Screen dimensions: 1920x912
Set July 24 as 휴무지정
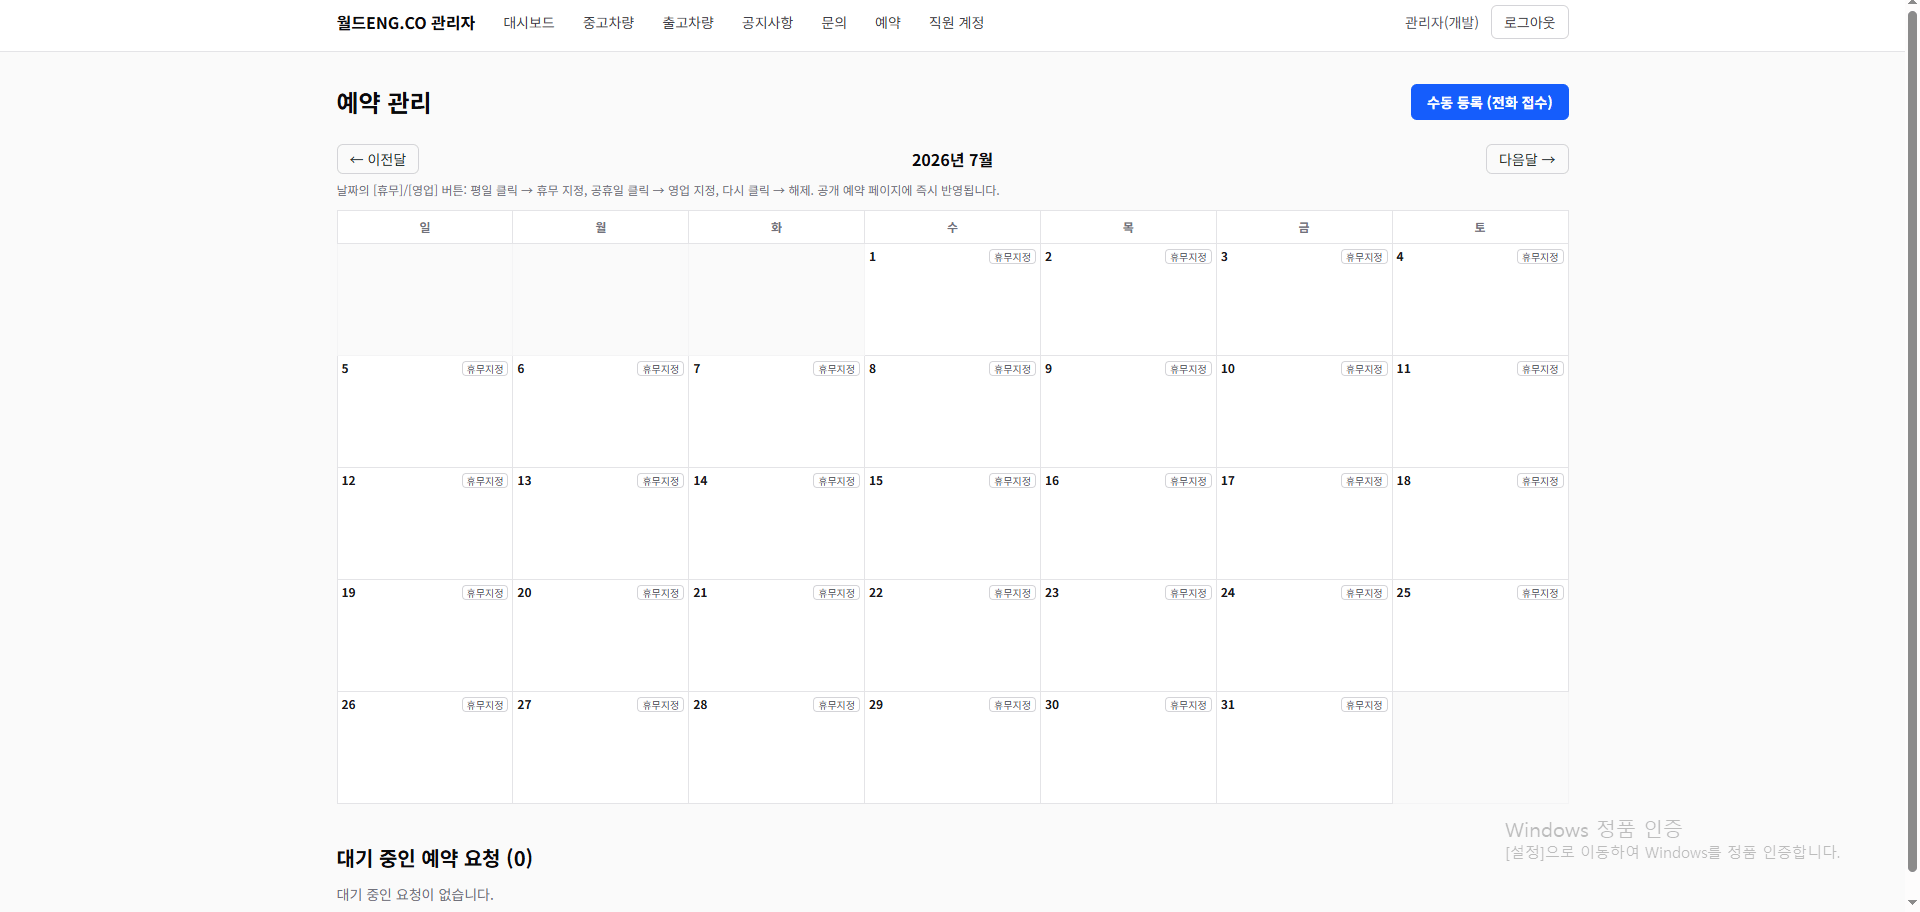(x=1364, y=593)
